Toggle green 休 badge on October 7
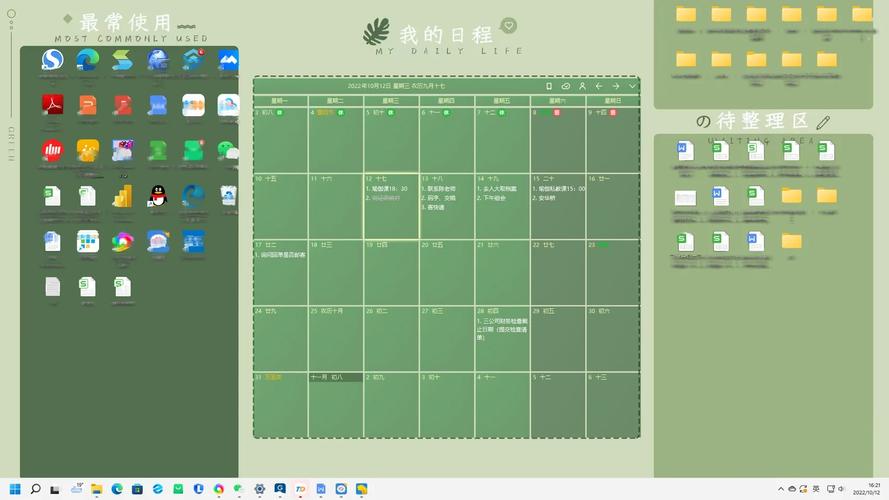The height and width of the screenshot is (500, 889). coord(502,112)
